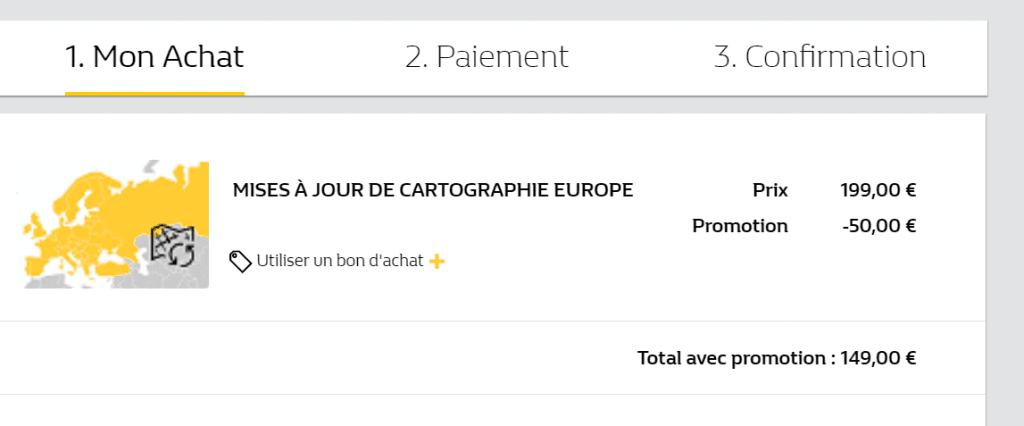
Task: Switch to the "3. Confirmation" step
Action: (819, 56)
